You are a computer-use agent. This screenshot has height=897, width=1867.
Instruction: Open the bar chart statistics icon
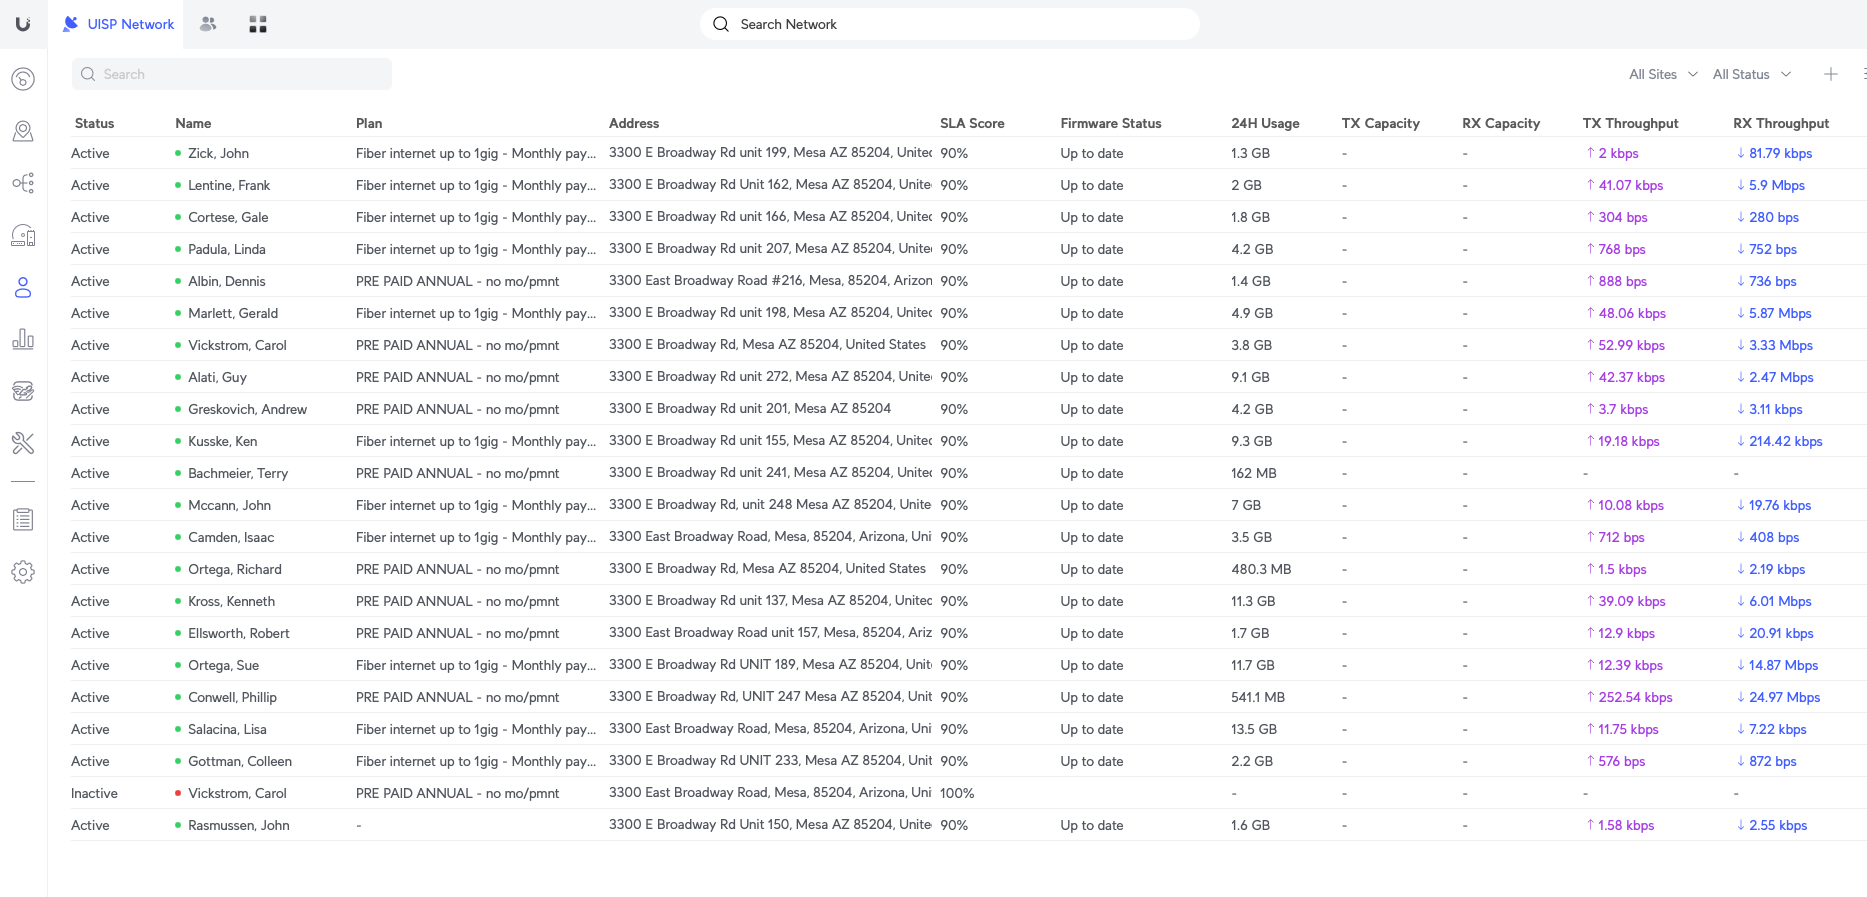pos(23,339)
